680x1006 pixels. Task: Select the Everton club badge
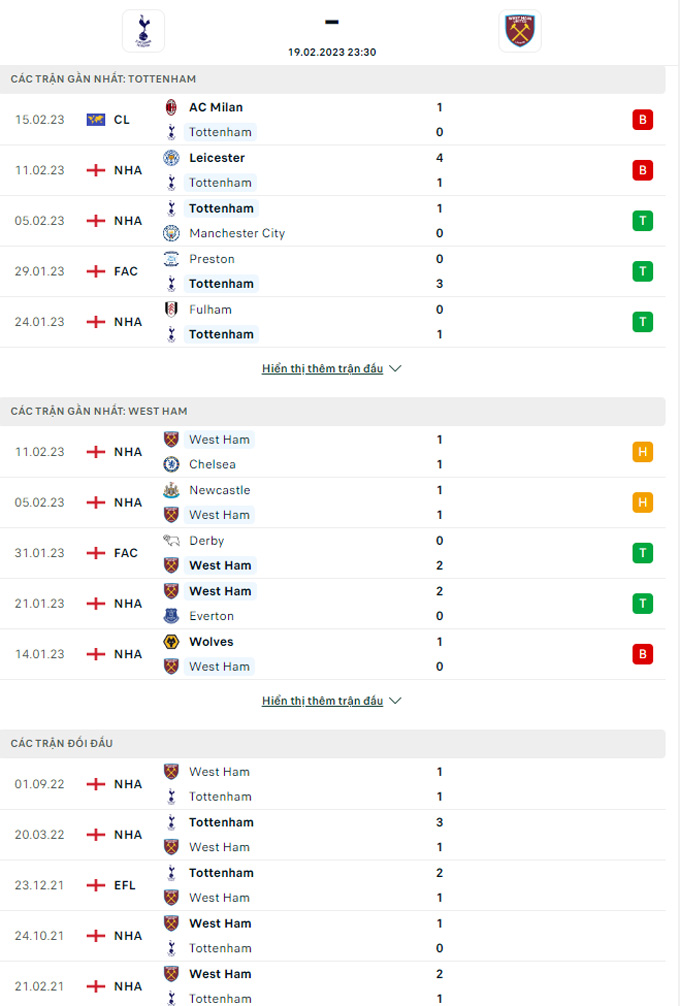[x=171, y=617]
